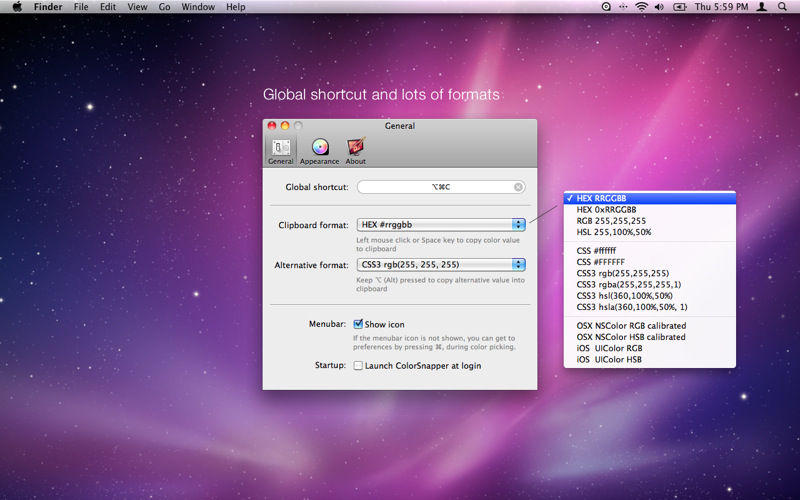Screen dimensions: 800x500
Task: Open the General preferences tab
Action: tap(281, 151)
